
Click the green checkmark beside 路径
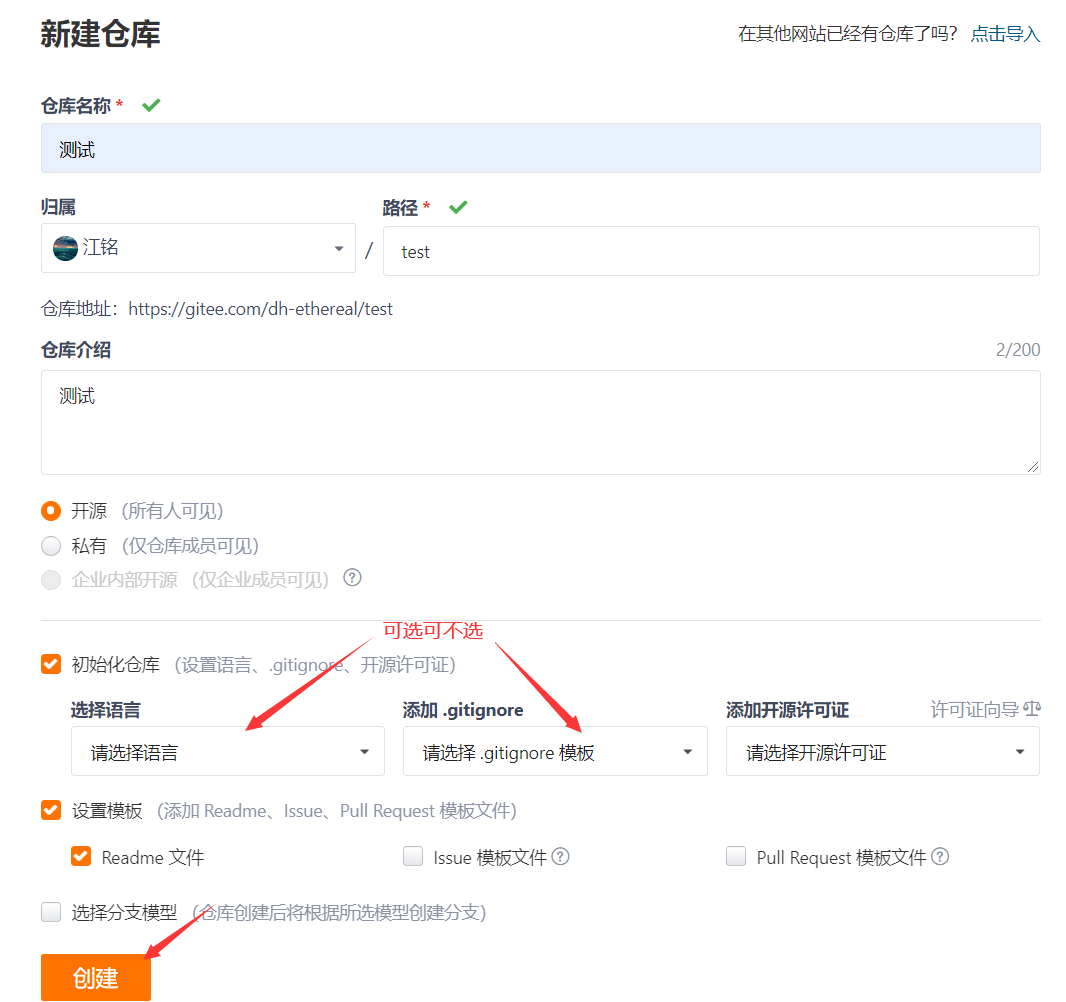458,208
